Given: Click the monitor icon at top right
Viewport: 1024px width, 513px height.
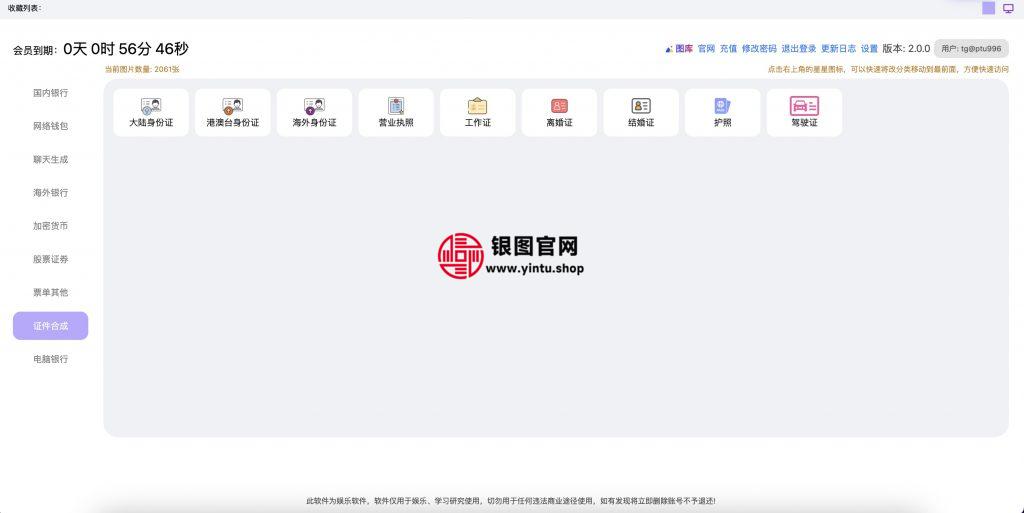Looking at the screenshot, I should click(1008, 8).
